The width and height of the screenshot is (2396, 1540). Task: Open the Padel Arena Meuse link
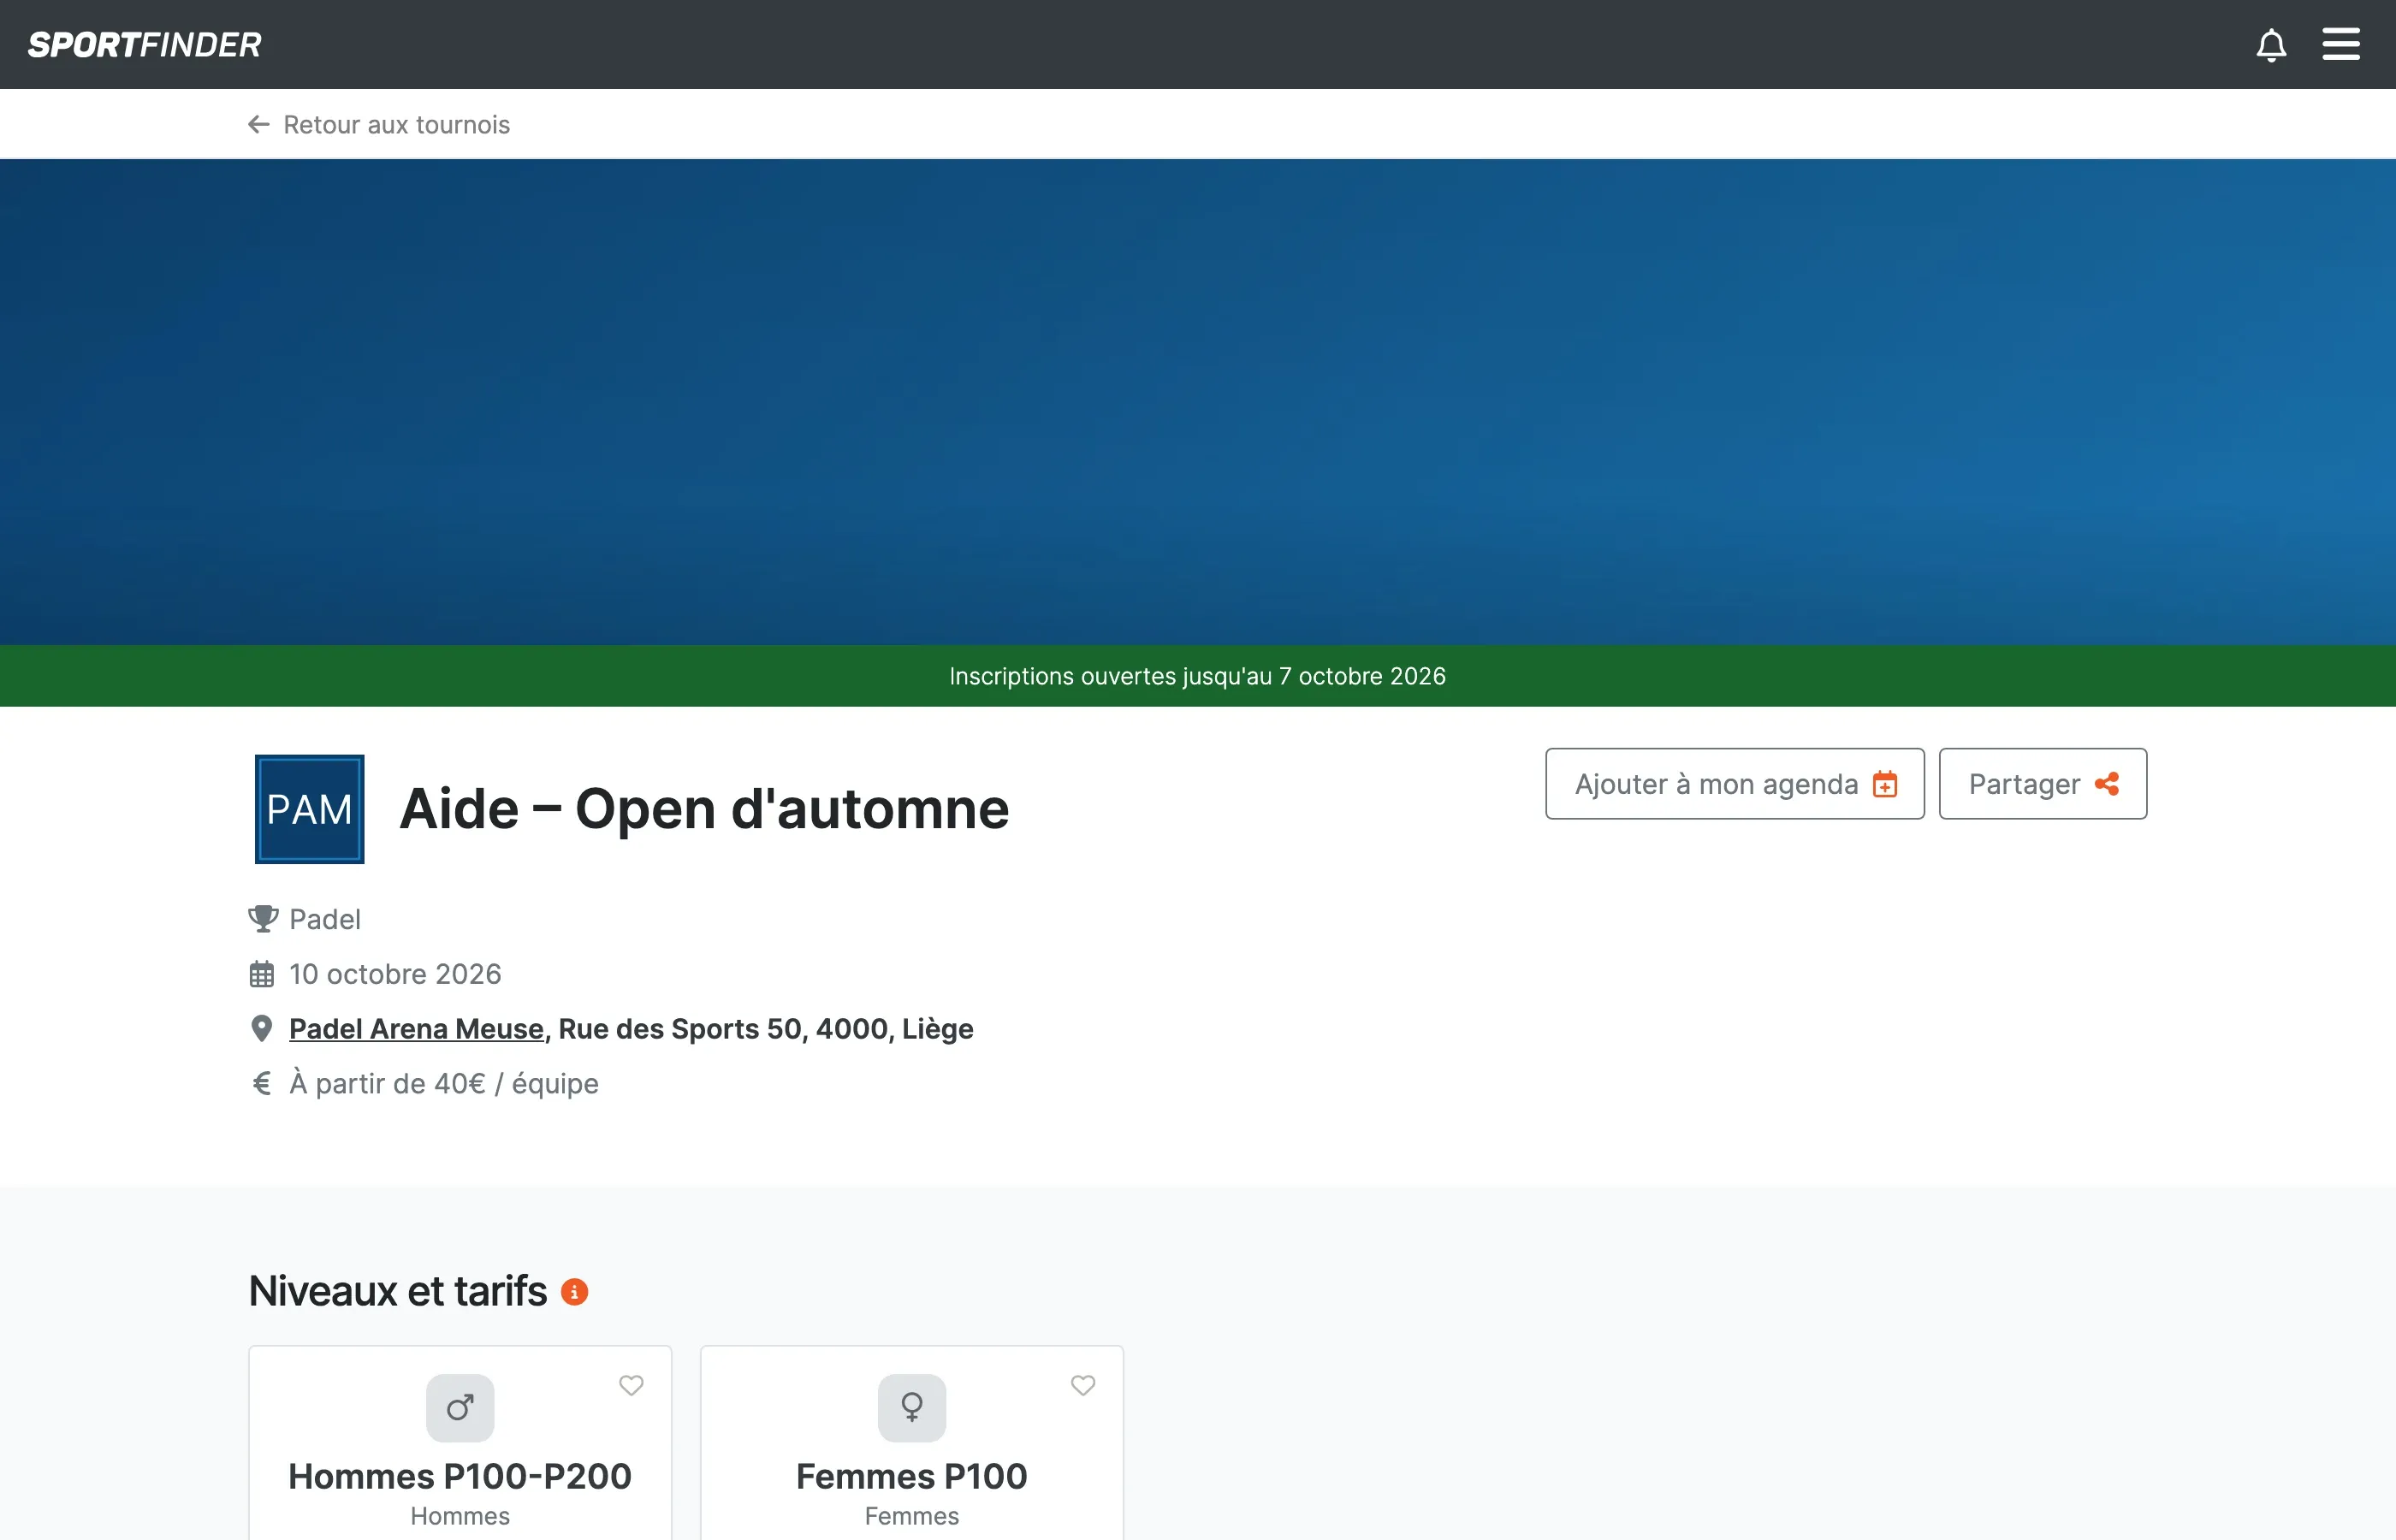tap(416, 1029)
